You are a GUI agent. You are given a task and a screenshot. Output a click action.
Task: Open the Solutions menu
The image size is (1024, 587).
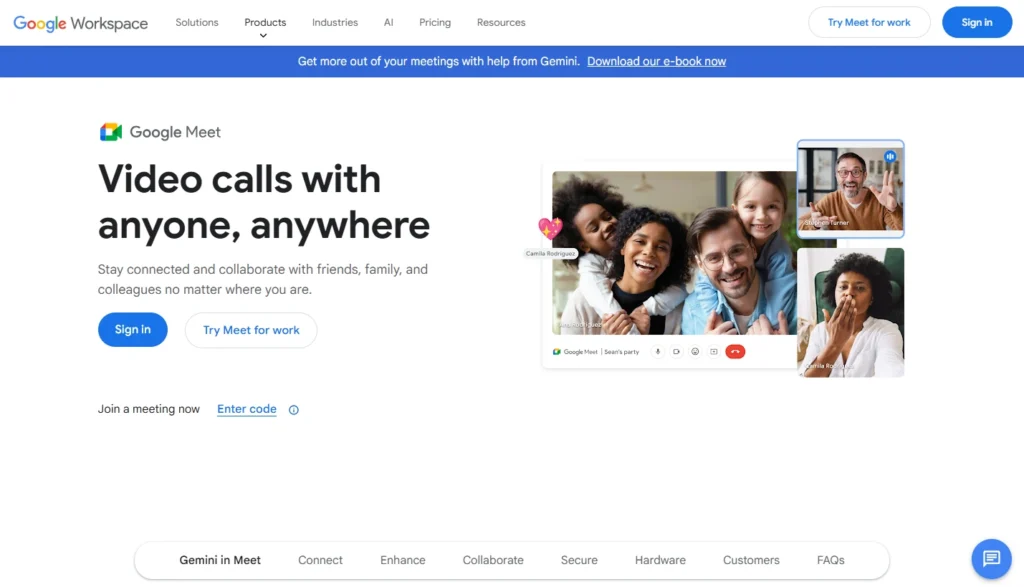[196, 22]
